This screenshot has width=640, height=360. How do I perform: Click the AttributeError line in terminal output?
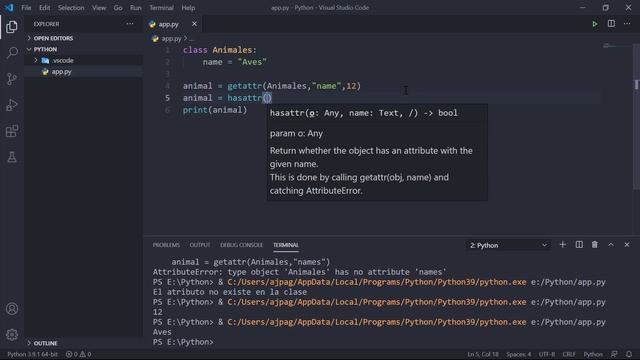click(x=299, y=272)
